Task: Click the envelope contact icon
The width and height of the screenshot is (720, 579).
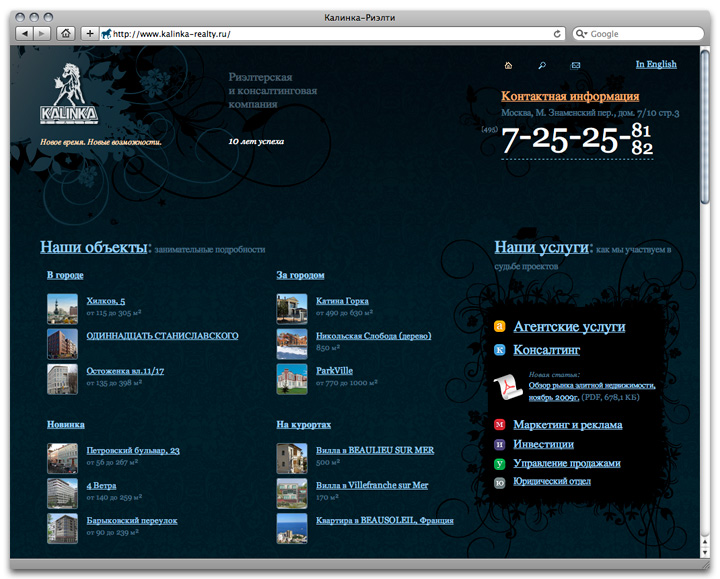Action: point(576,65)
